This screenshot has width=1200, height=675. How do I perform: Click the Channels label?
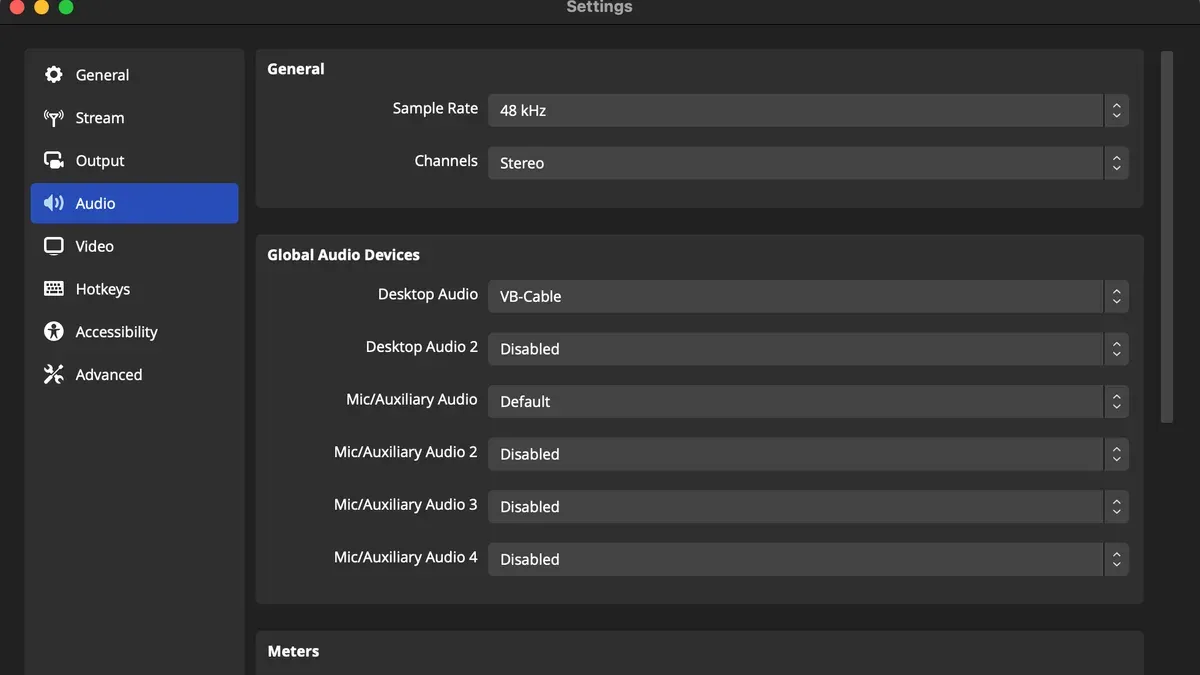(446, 160)
